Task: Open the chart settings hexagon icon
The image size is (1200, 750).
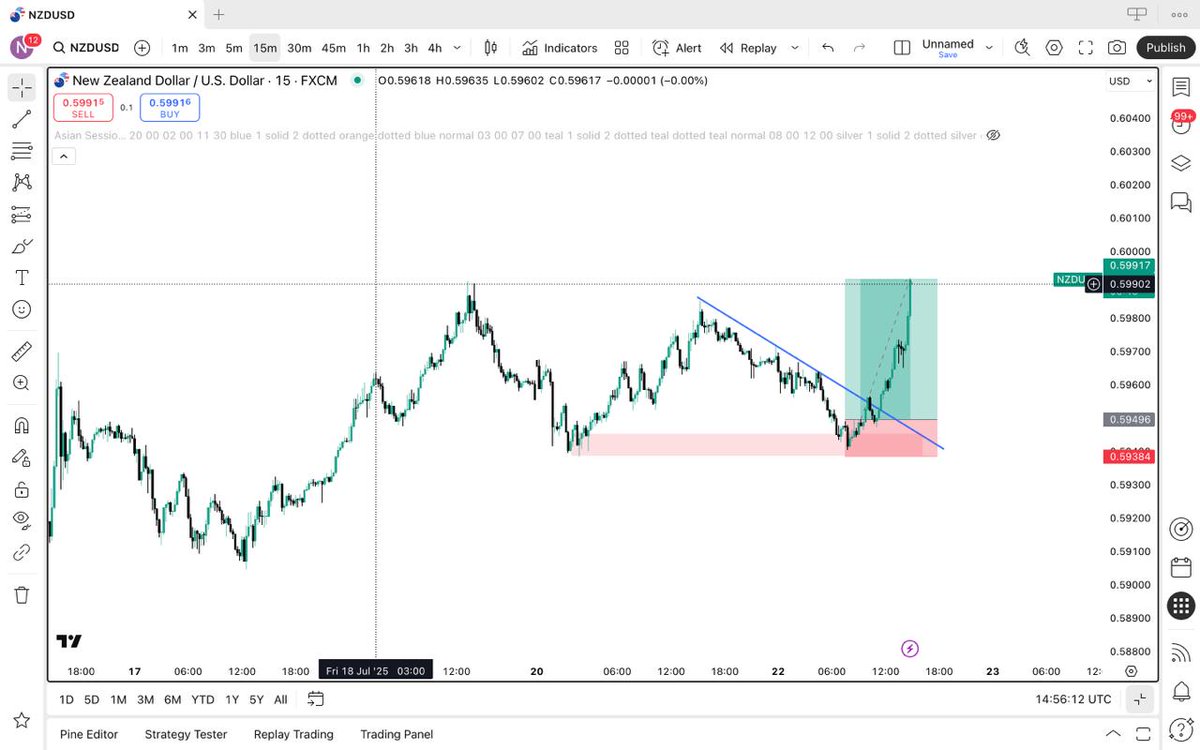Action: (x=1054, y=48)
